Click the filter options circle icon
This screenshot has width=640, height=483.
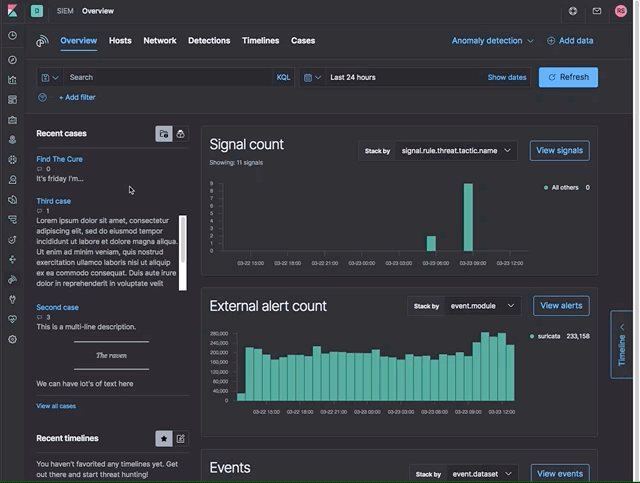[x=42, y=97]
